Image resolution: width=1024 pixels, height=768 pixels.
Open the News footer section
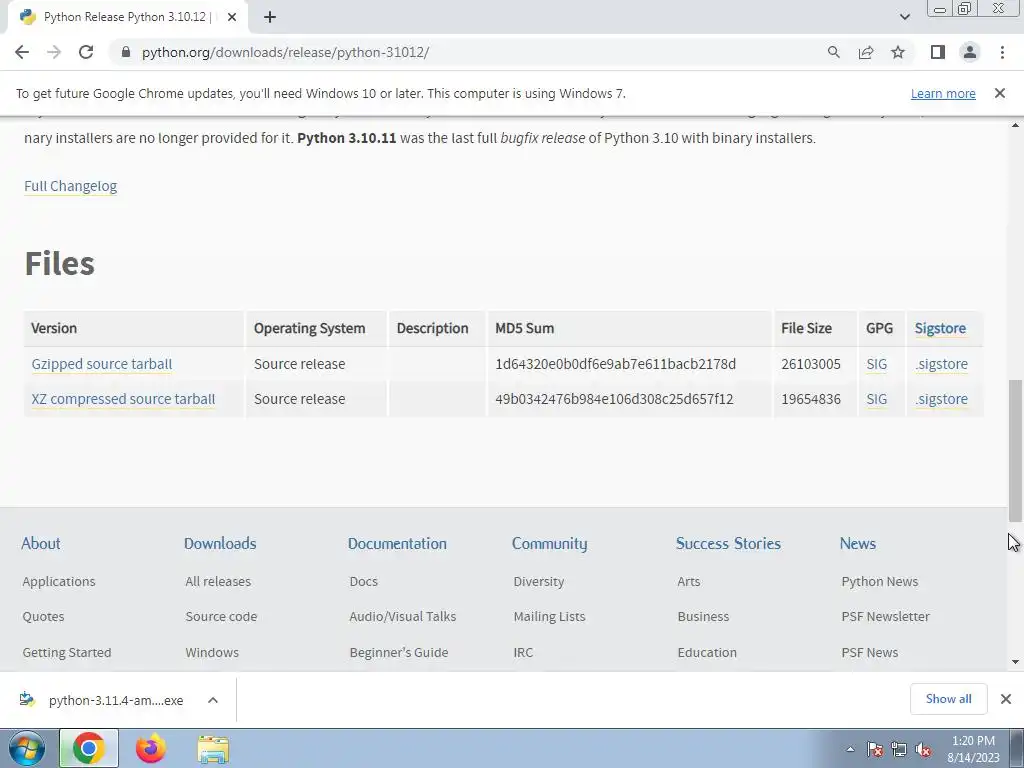pyautogui.click(x=857, y=543)
